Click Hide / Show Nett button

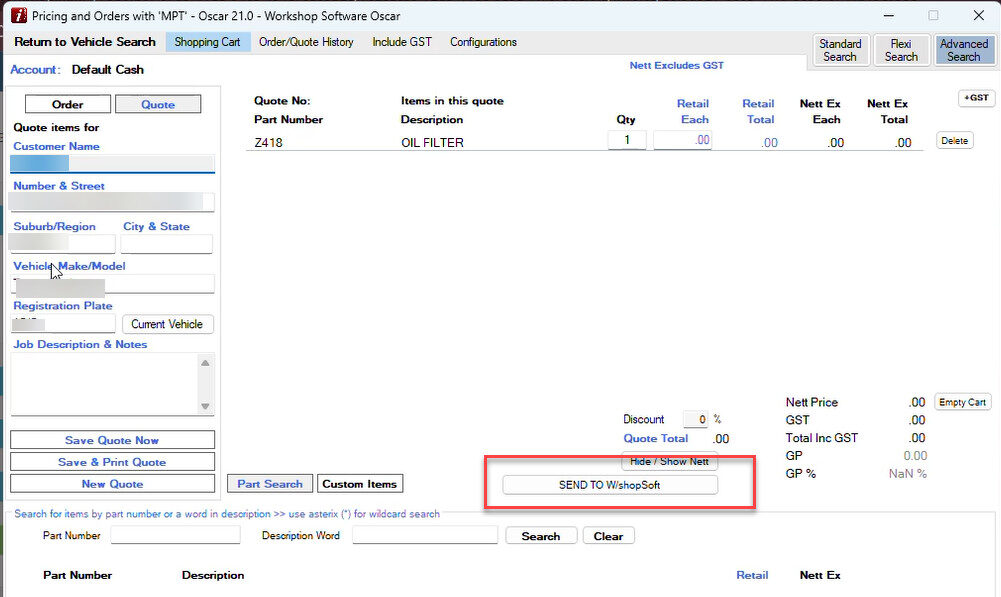pos(669,461)
